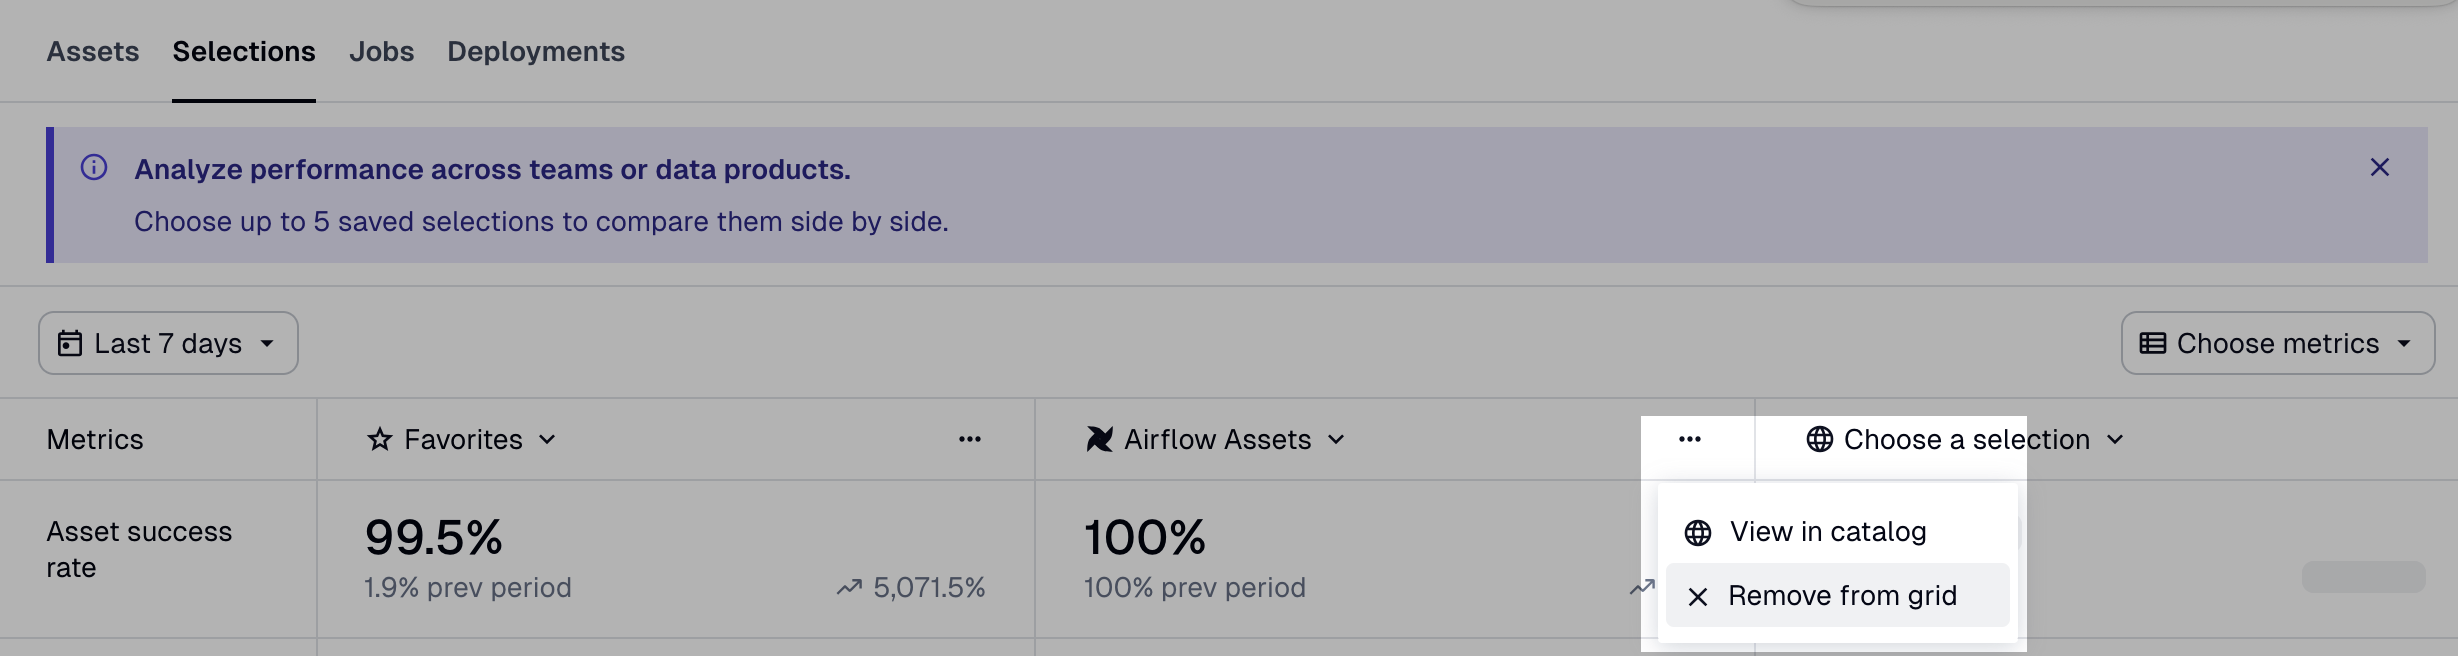Open the Choose metrics dropdown
Screen dimensions: 2458x656
click(2277, 344)
